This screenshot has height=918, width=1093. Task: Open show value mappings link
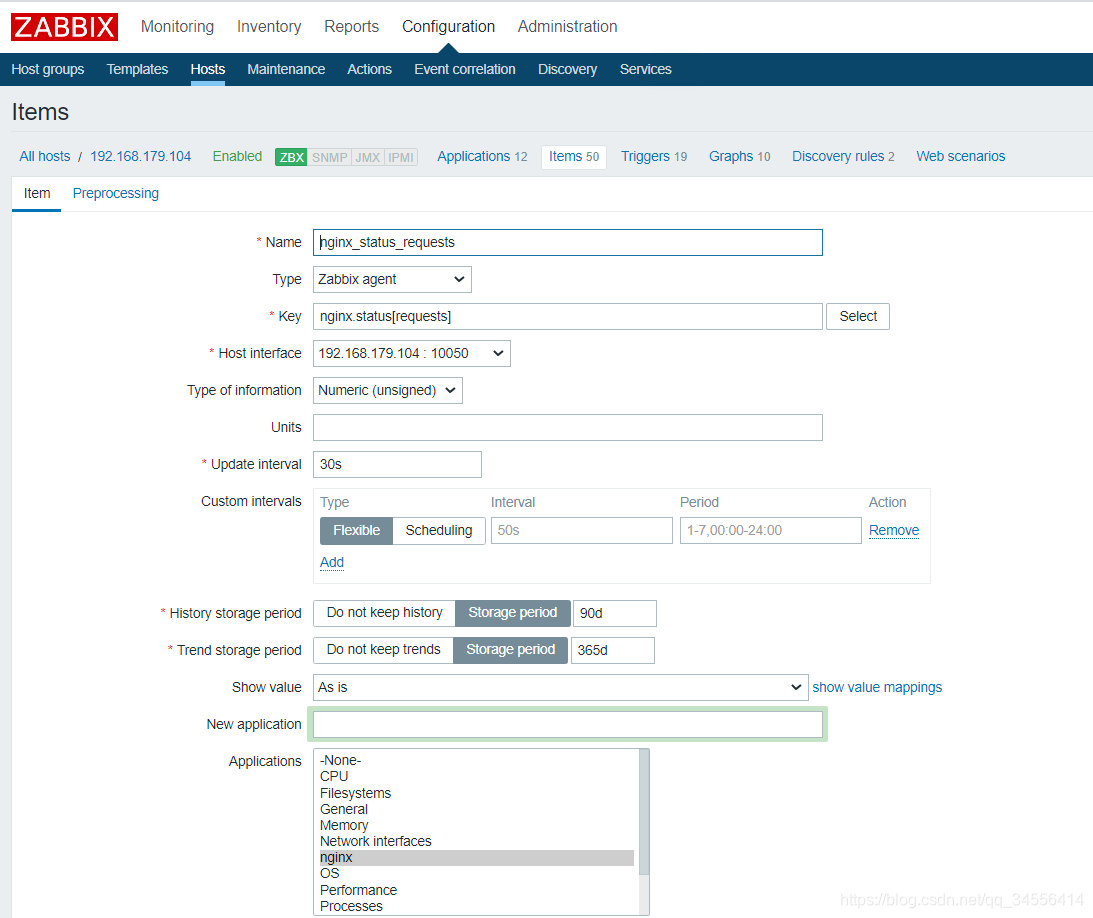click(877, 687)
